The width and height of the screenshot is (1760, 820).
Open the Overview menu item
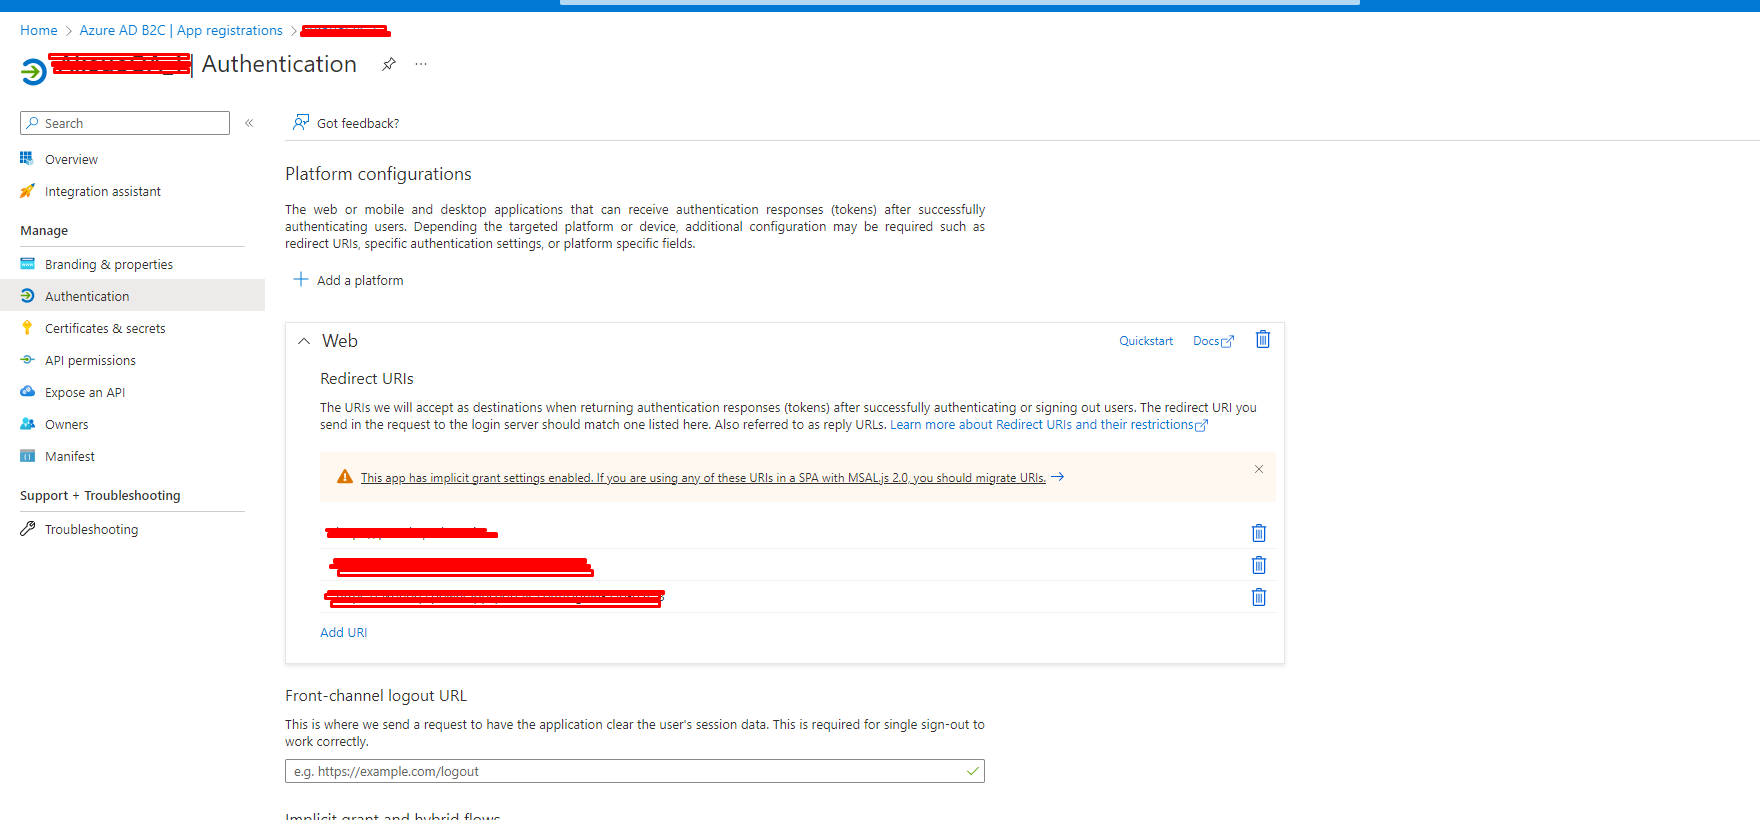pos(71,160)
